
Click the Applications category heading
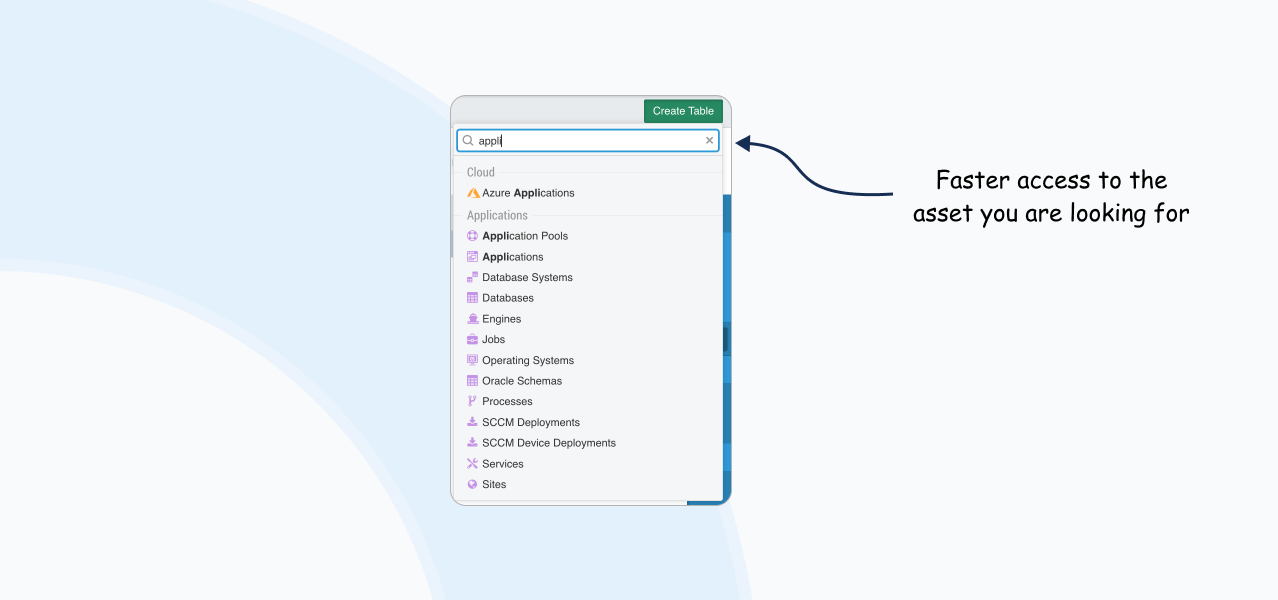tap(497, 215)
